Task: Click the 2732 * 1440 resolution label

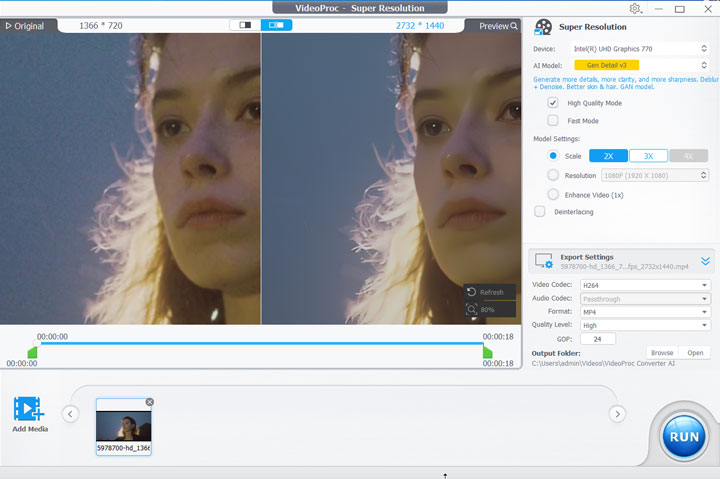Action: 420,26
